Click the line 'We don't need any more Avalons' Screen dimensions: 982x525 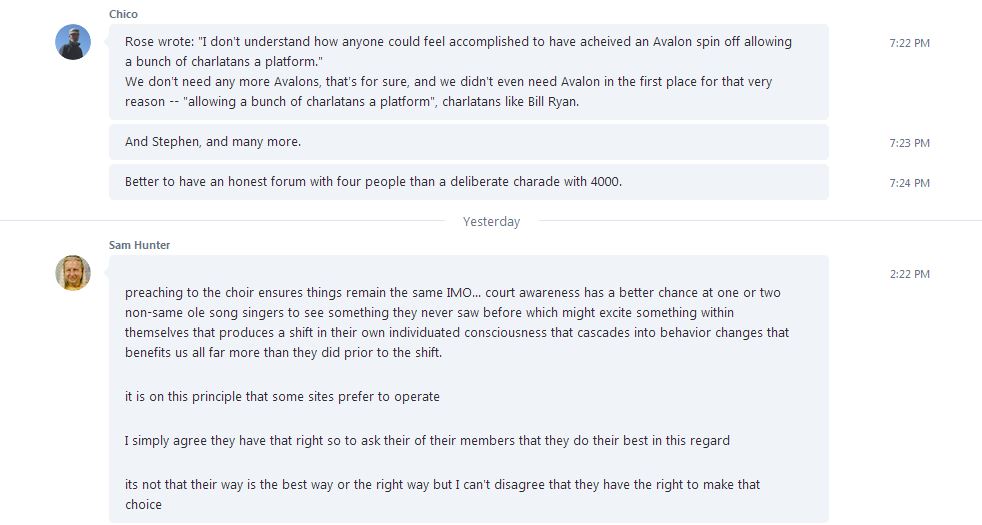[448, 81]
